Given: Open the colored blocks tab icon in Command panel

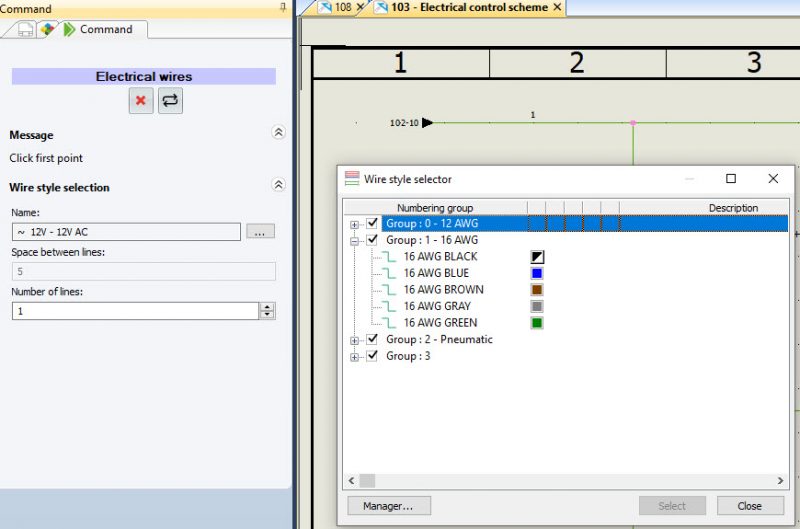Looking at the screenshot, I should click(47, 29).
